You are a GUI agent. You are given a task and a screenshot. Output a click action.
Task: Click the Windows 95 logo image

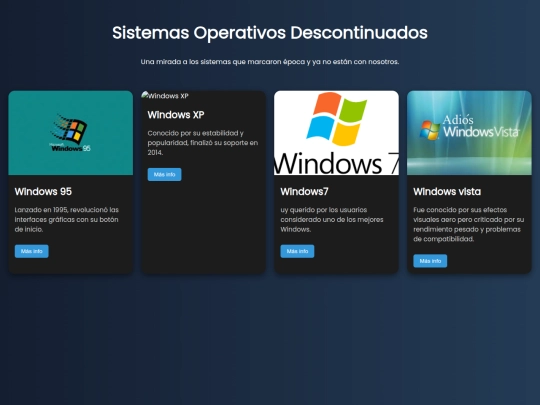(x=71, y=133)
